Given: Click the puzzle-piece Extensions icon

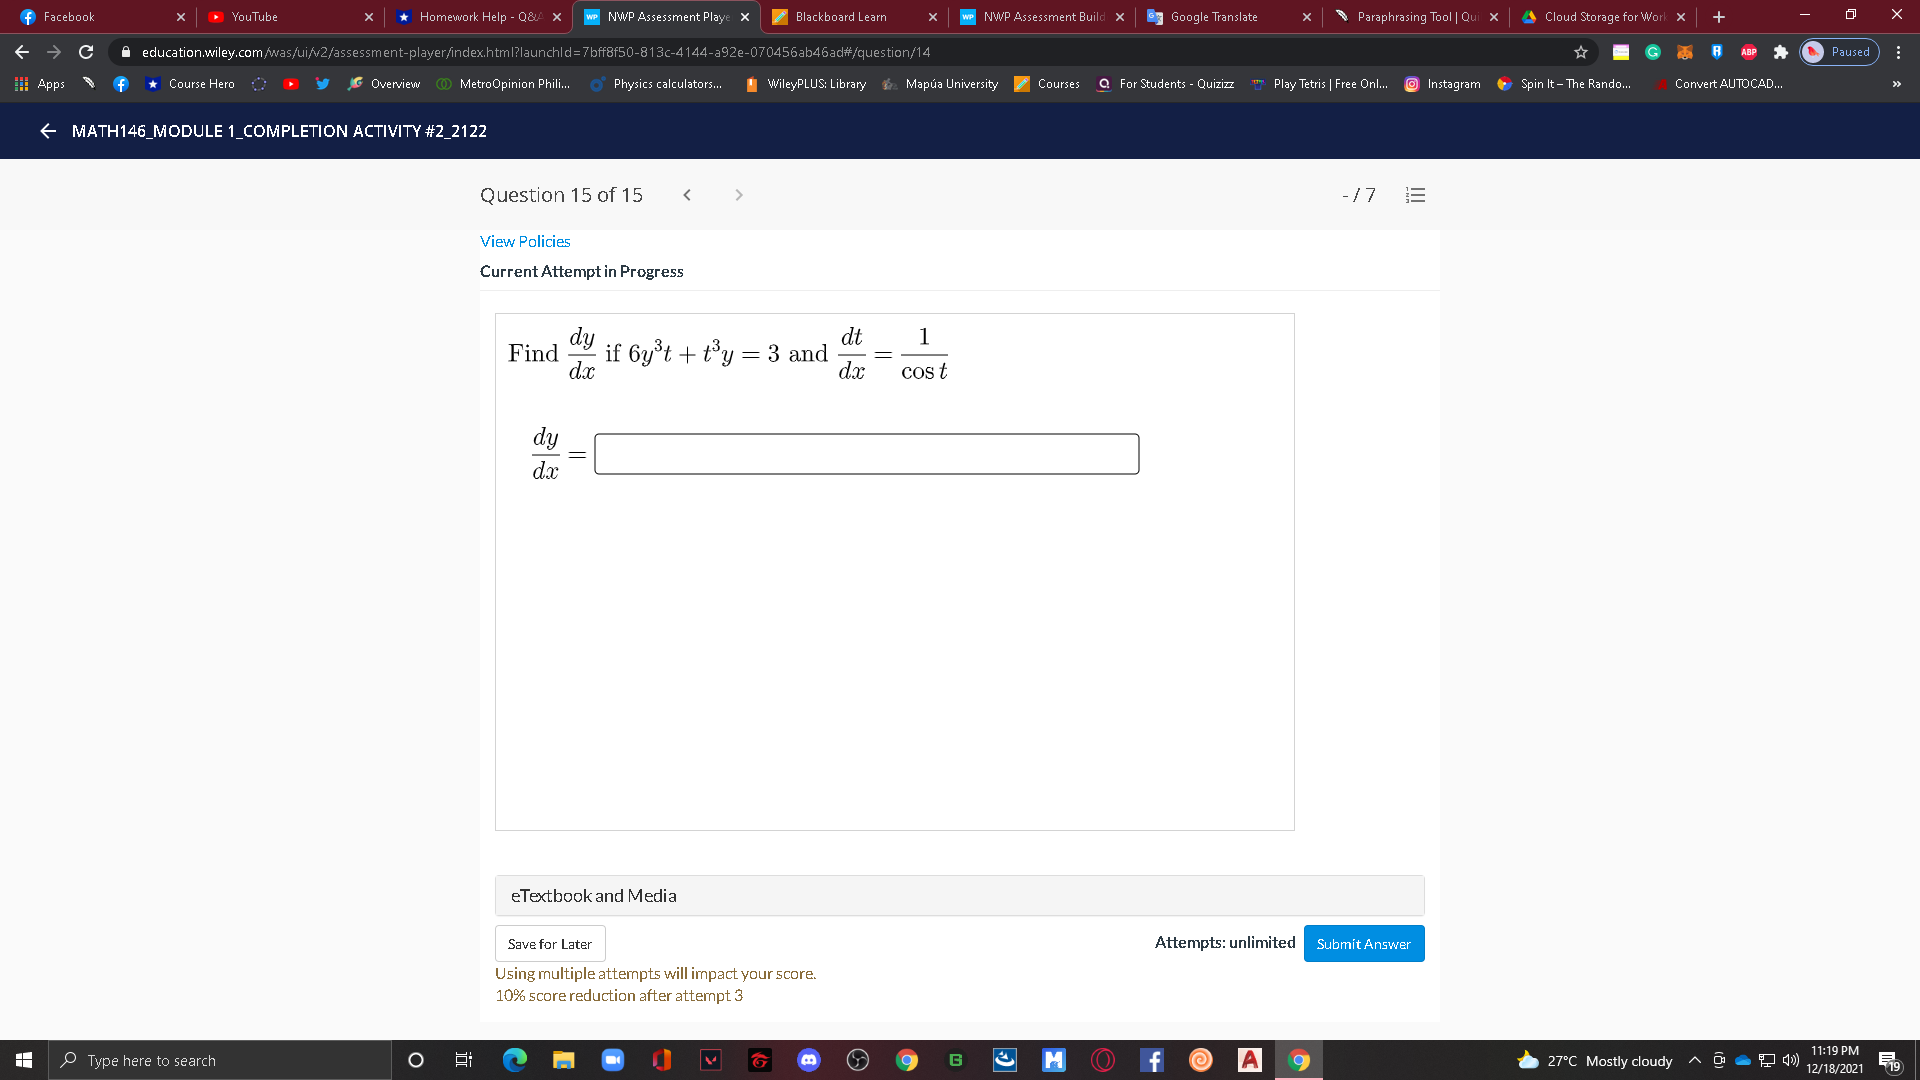Looking at the screenshot, I should pyautogui.click(x=1781, y=52).
